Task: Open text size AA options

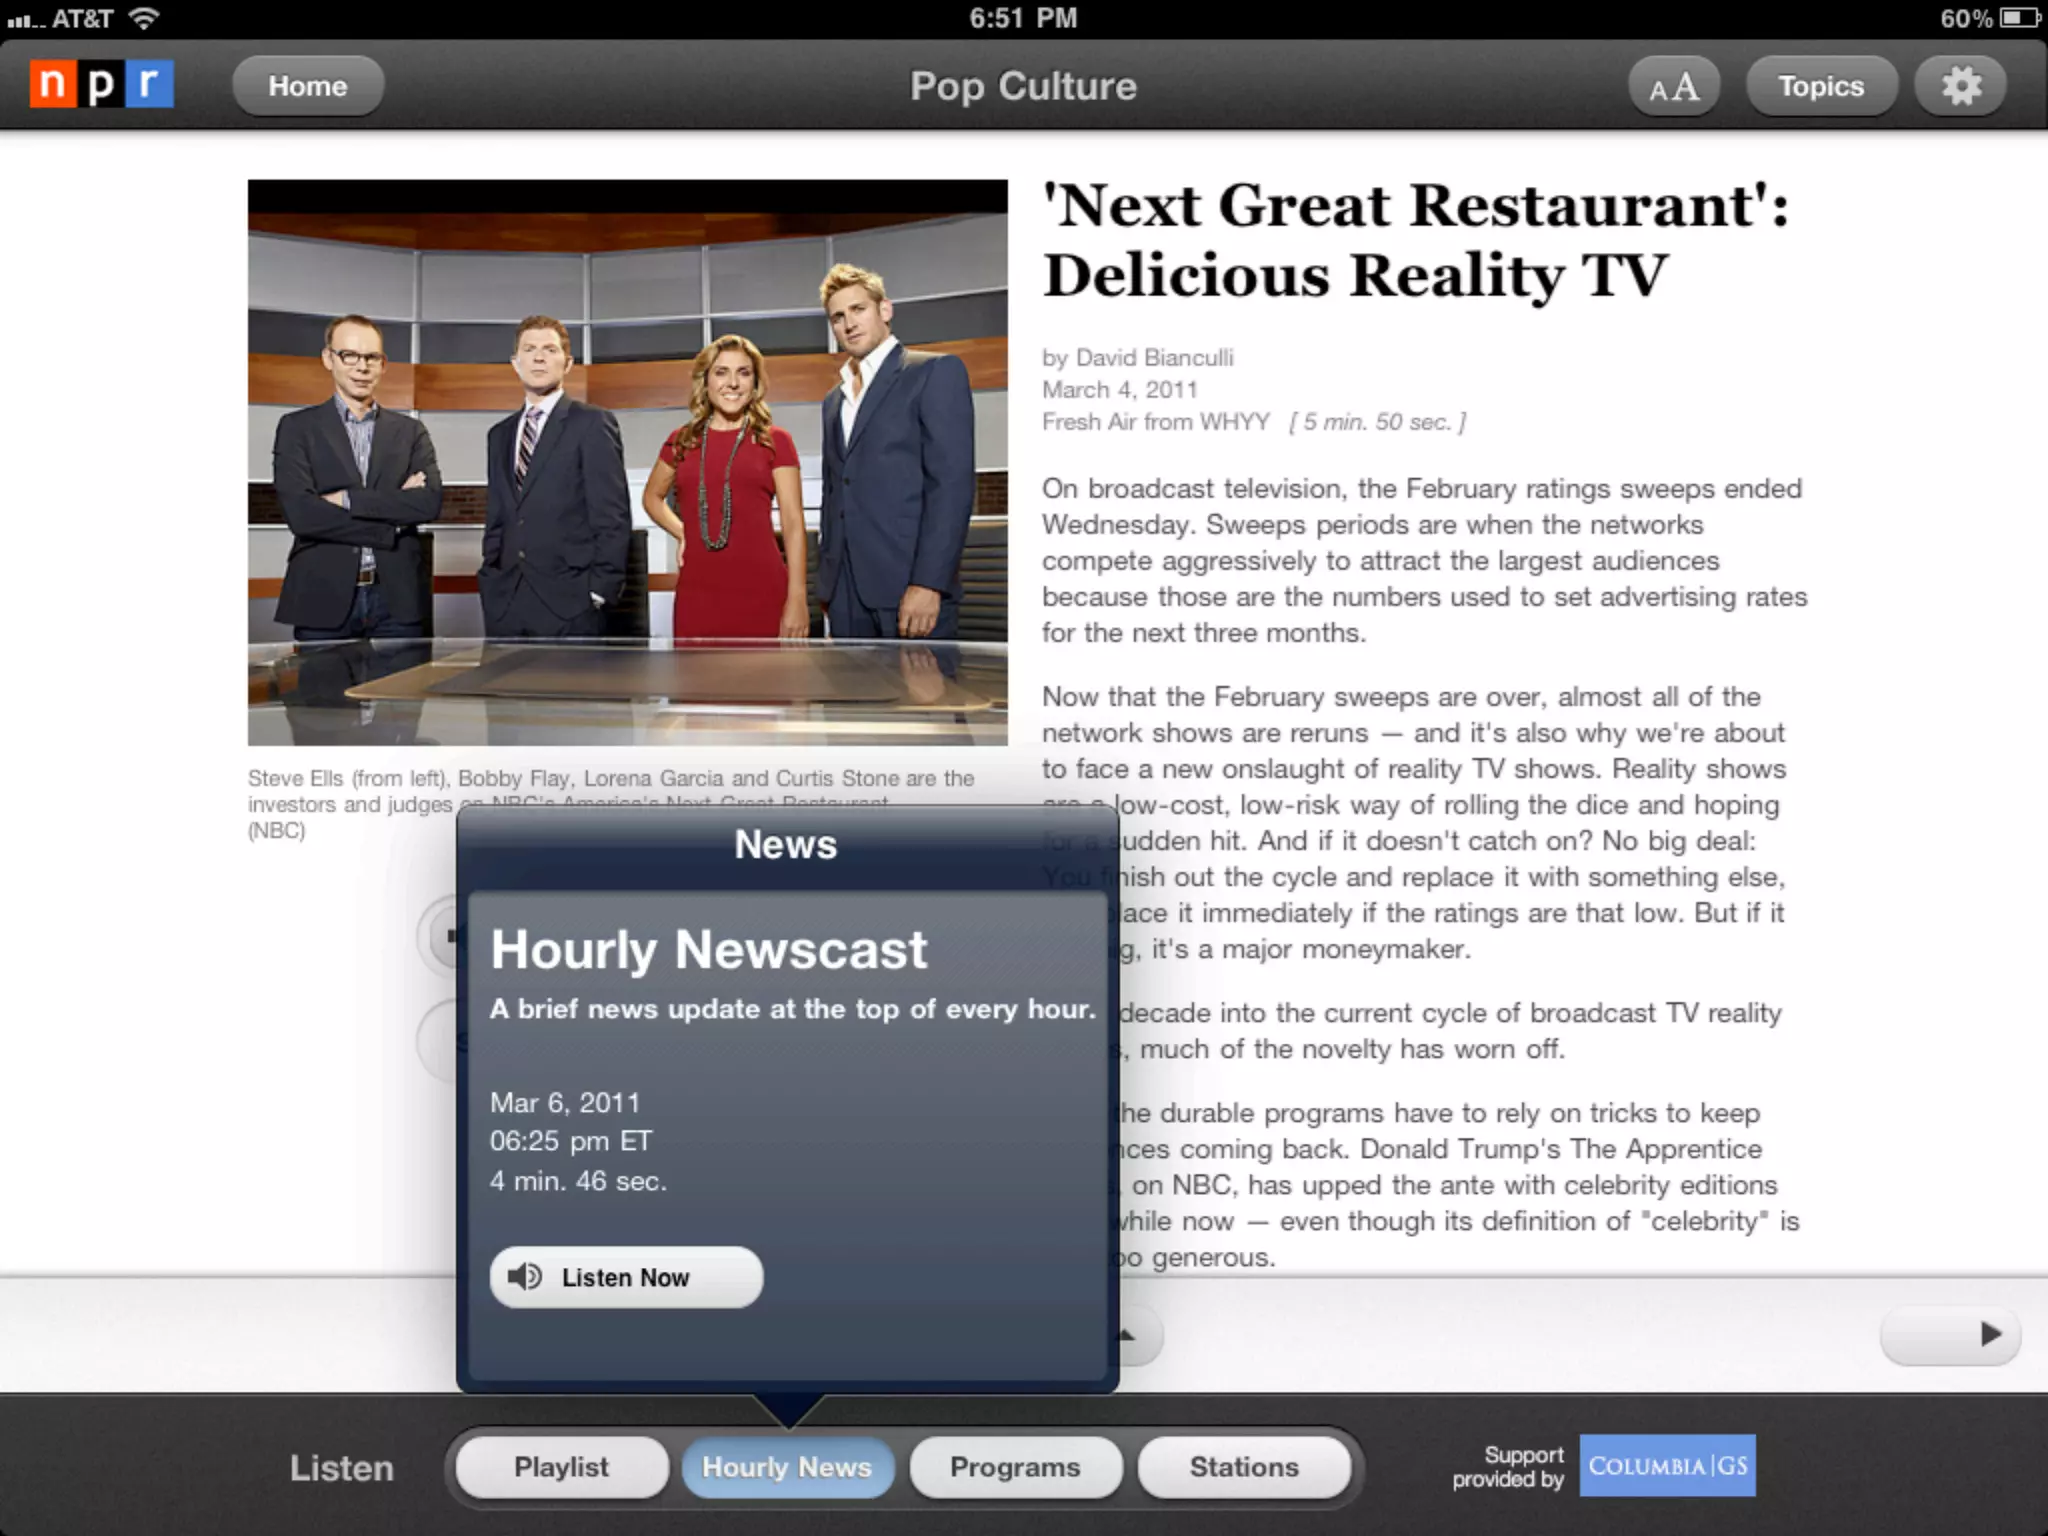Action: [1674, 86]
